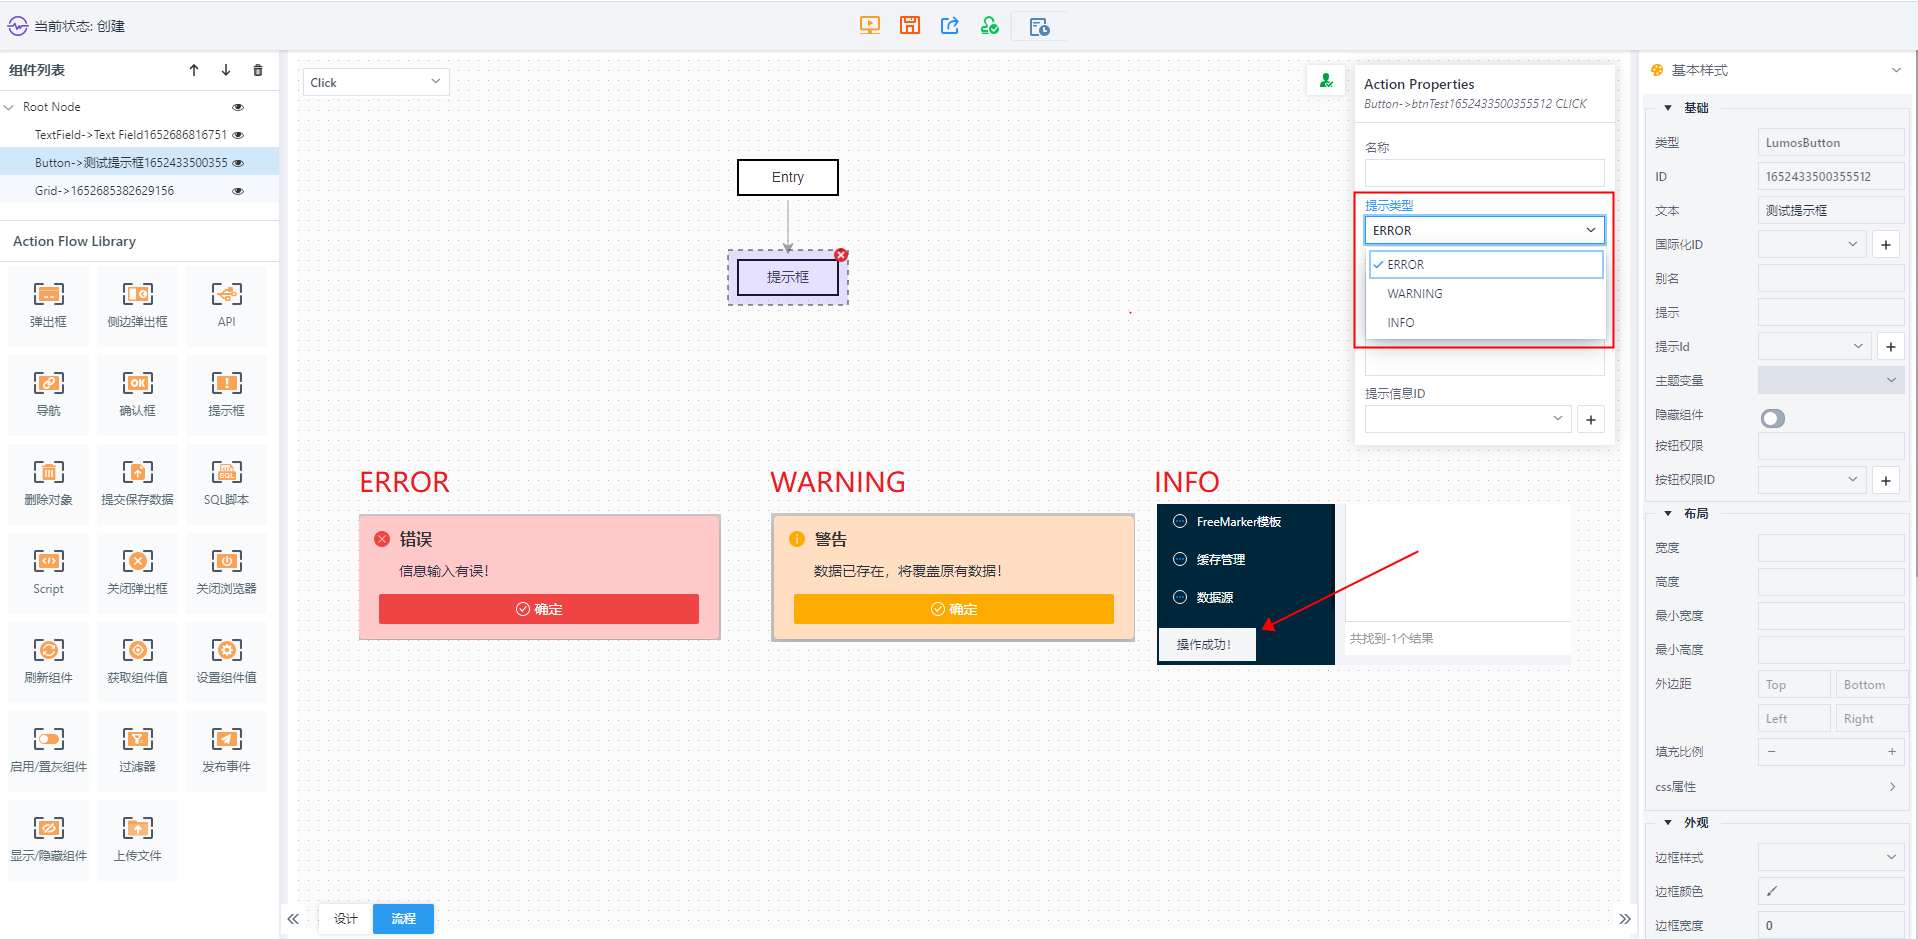Delete component with the trash icon

coord(258,70)
